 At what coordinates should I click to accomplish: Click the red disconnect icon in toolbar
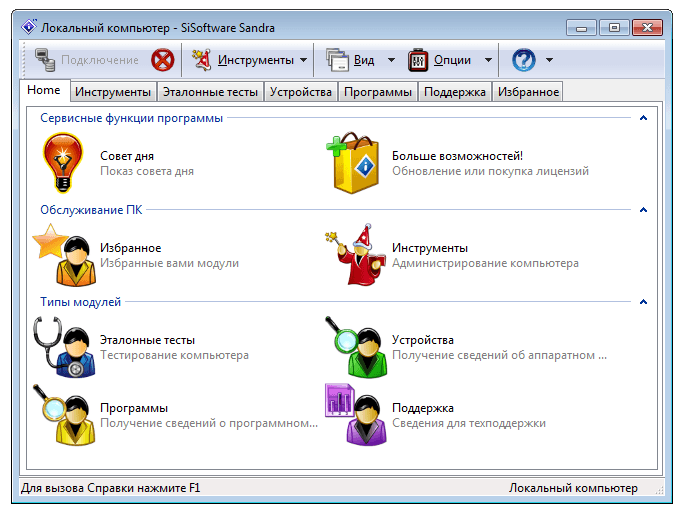pyautogui.click(x=163, y=60)
